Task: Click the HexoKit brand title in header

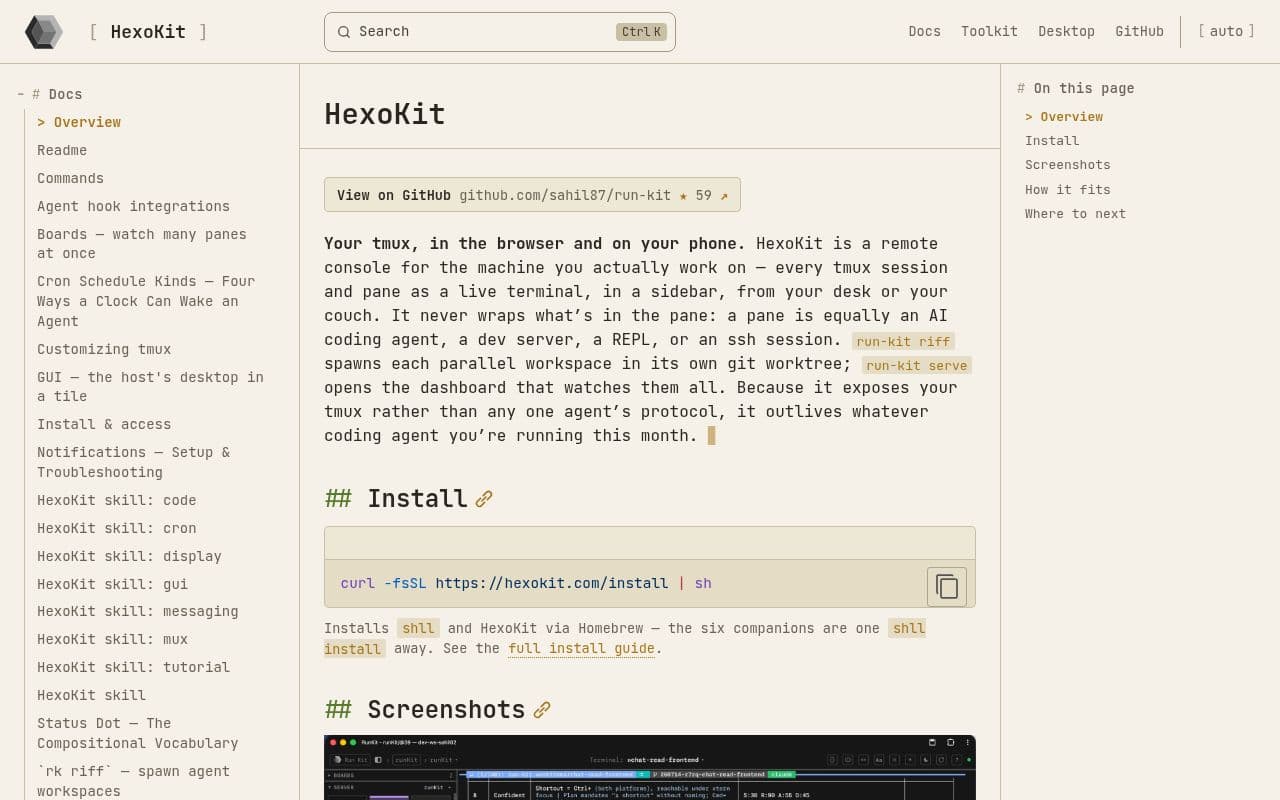Action: click(148, 32)
